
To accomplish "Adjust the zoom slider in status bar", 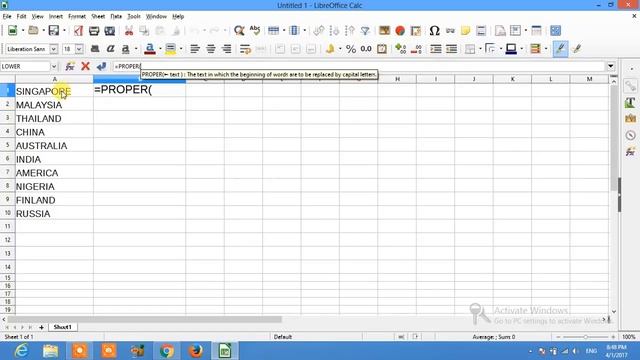I will (x=585, y=337).
